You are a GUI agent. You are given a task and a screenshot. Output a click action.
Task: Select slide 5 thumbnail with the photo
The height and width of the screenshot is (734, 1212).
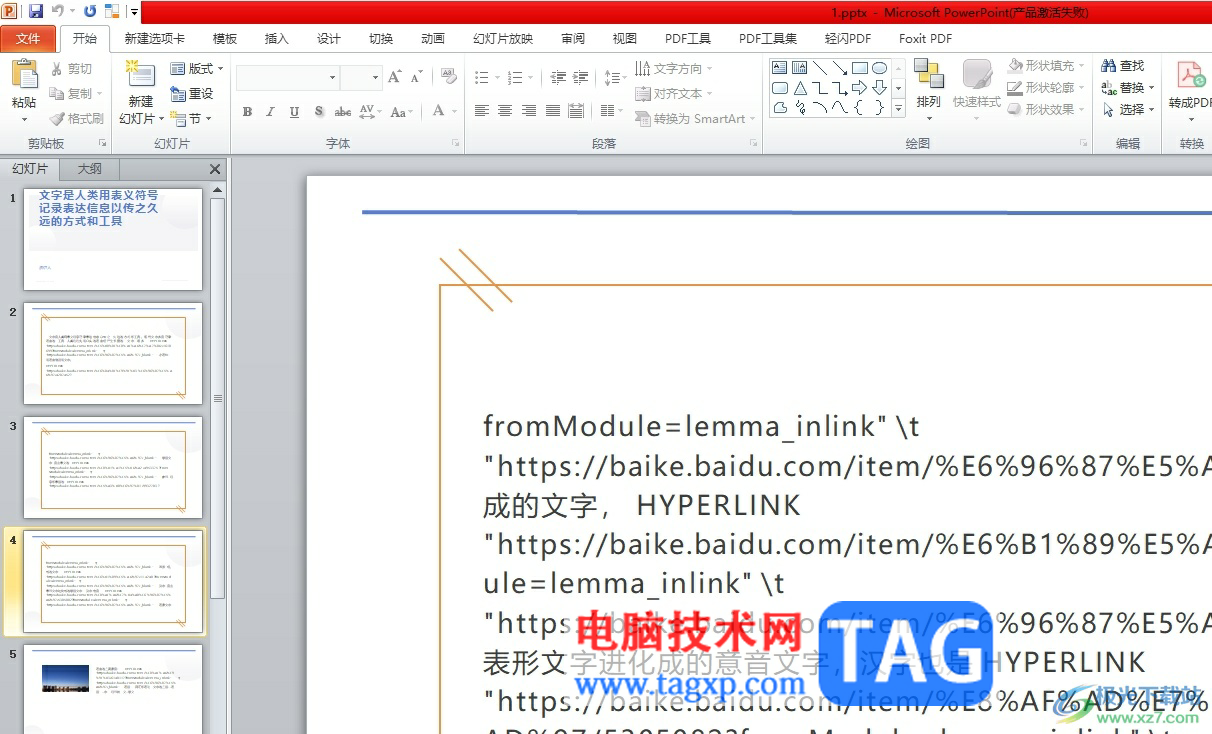pos(113,689)
